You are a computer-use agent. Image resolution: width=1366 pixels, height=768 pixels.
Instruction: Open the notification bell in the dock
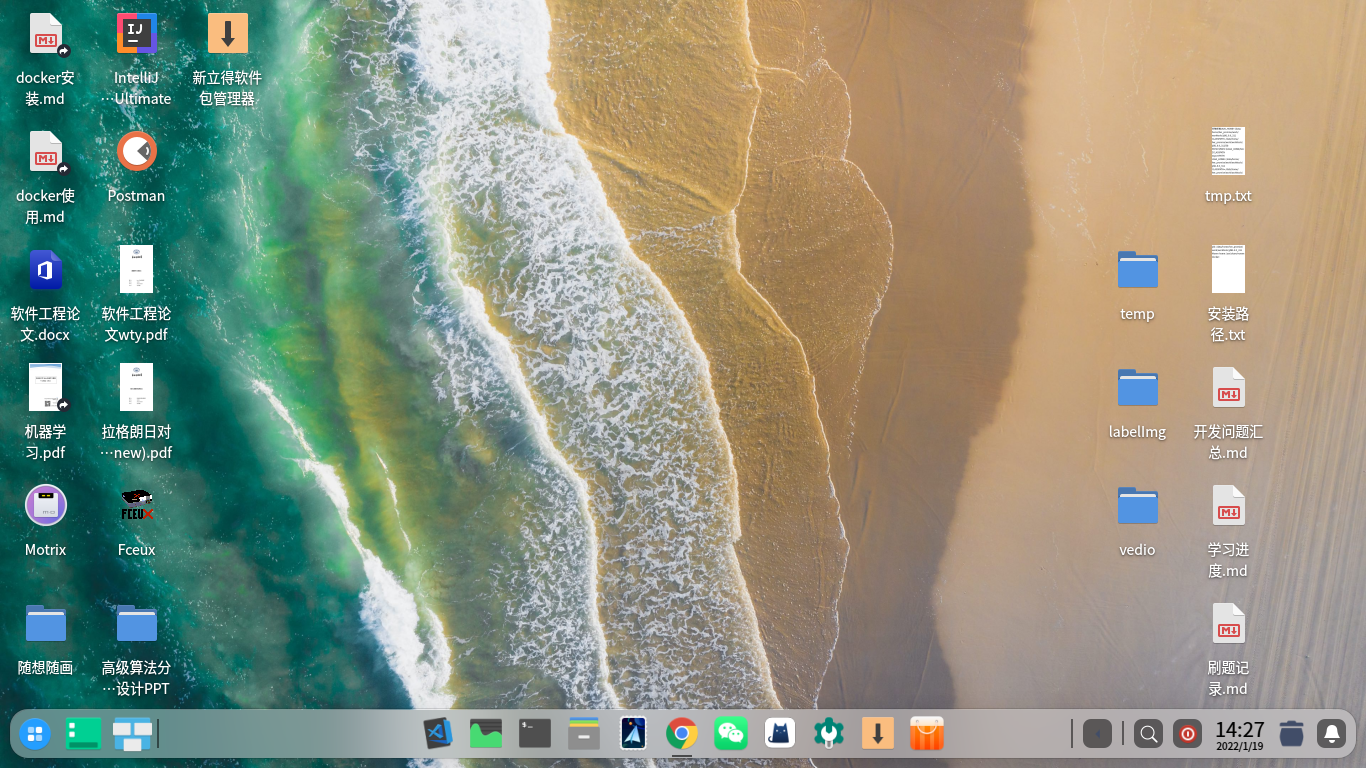point(1331,734)
